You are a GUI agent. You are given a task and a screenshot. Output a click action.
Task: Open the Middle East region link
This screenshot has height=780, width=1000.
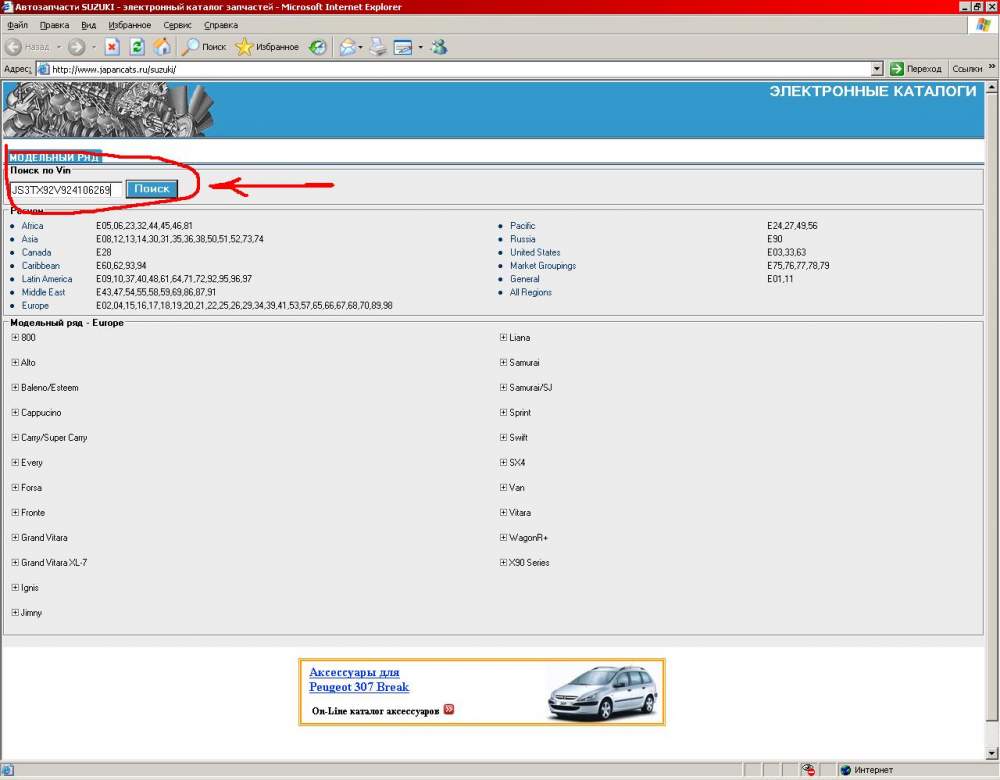coord(43,292)
